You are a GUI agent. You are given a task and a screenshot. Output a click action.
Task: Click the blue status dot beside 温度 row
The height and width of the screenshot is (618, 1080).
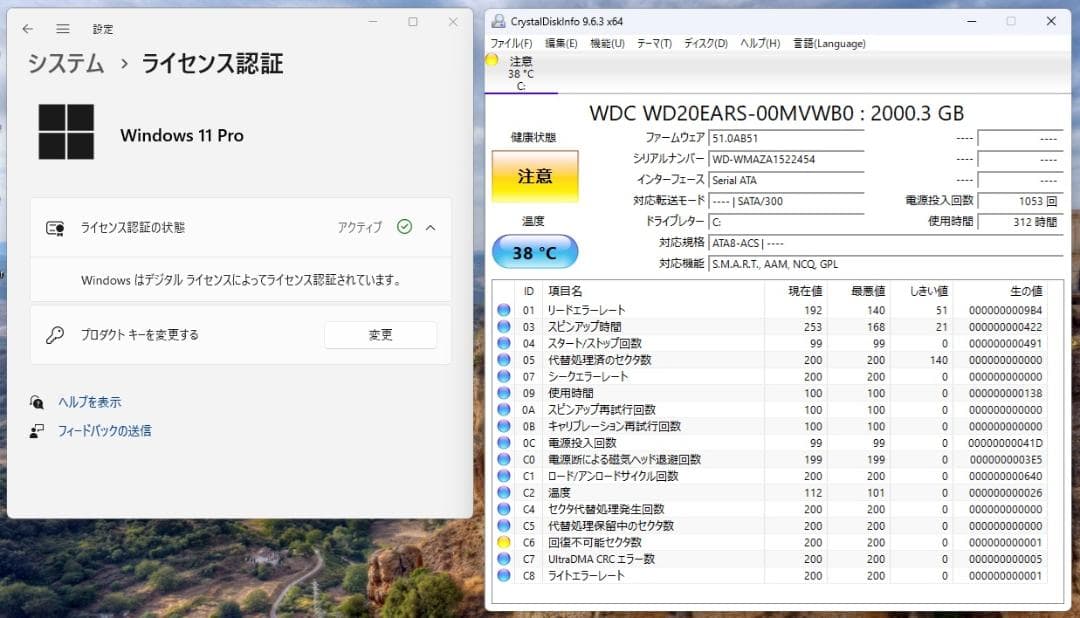pyautogui.click(x=503, y=492)
